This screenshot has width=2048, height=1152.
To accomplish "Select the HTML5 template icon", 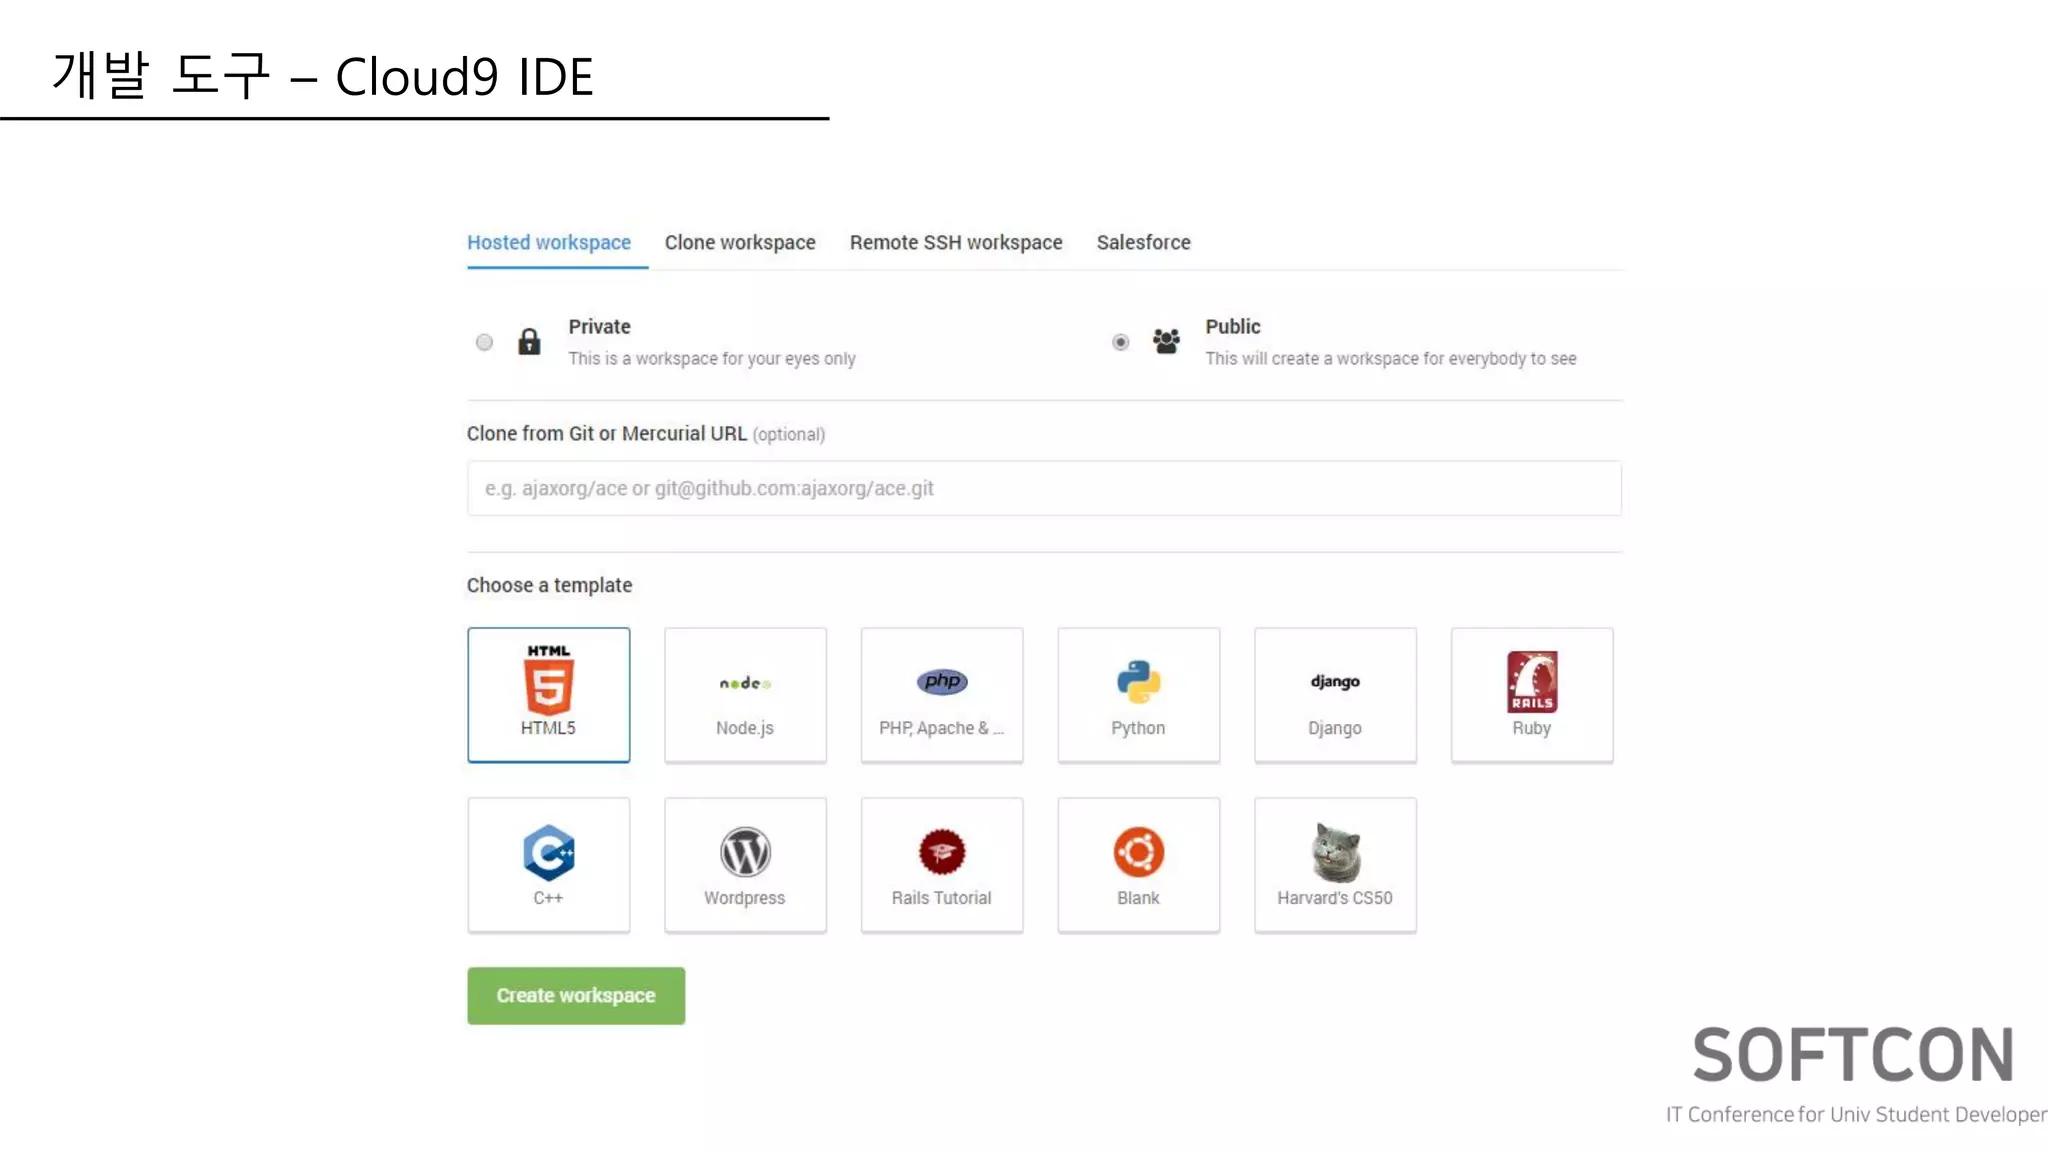I will (548, 679).
